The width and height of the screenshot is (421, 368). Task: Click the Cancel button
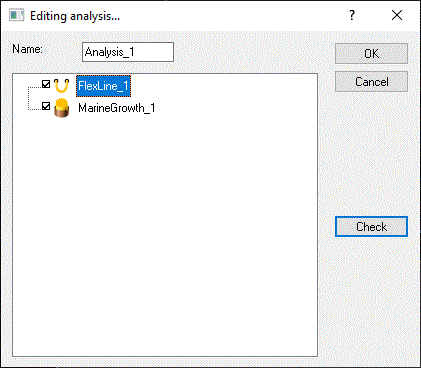[x=371, y=82]
